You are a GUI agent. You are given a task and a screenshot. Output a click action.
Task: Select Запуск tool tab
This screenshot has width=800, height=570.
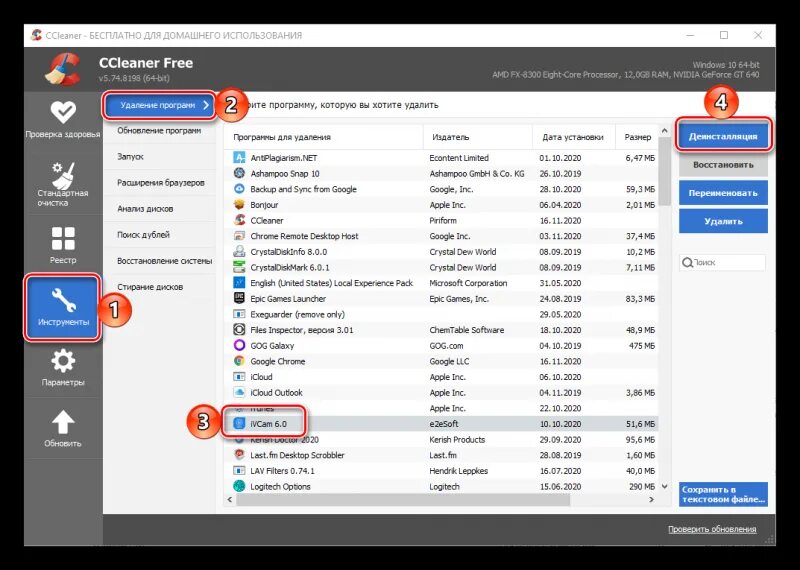click(x=159, y=157)
